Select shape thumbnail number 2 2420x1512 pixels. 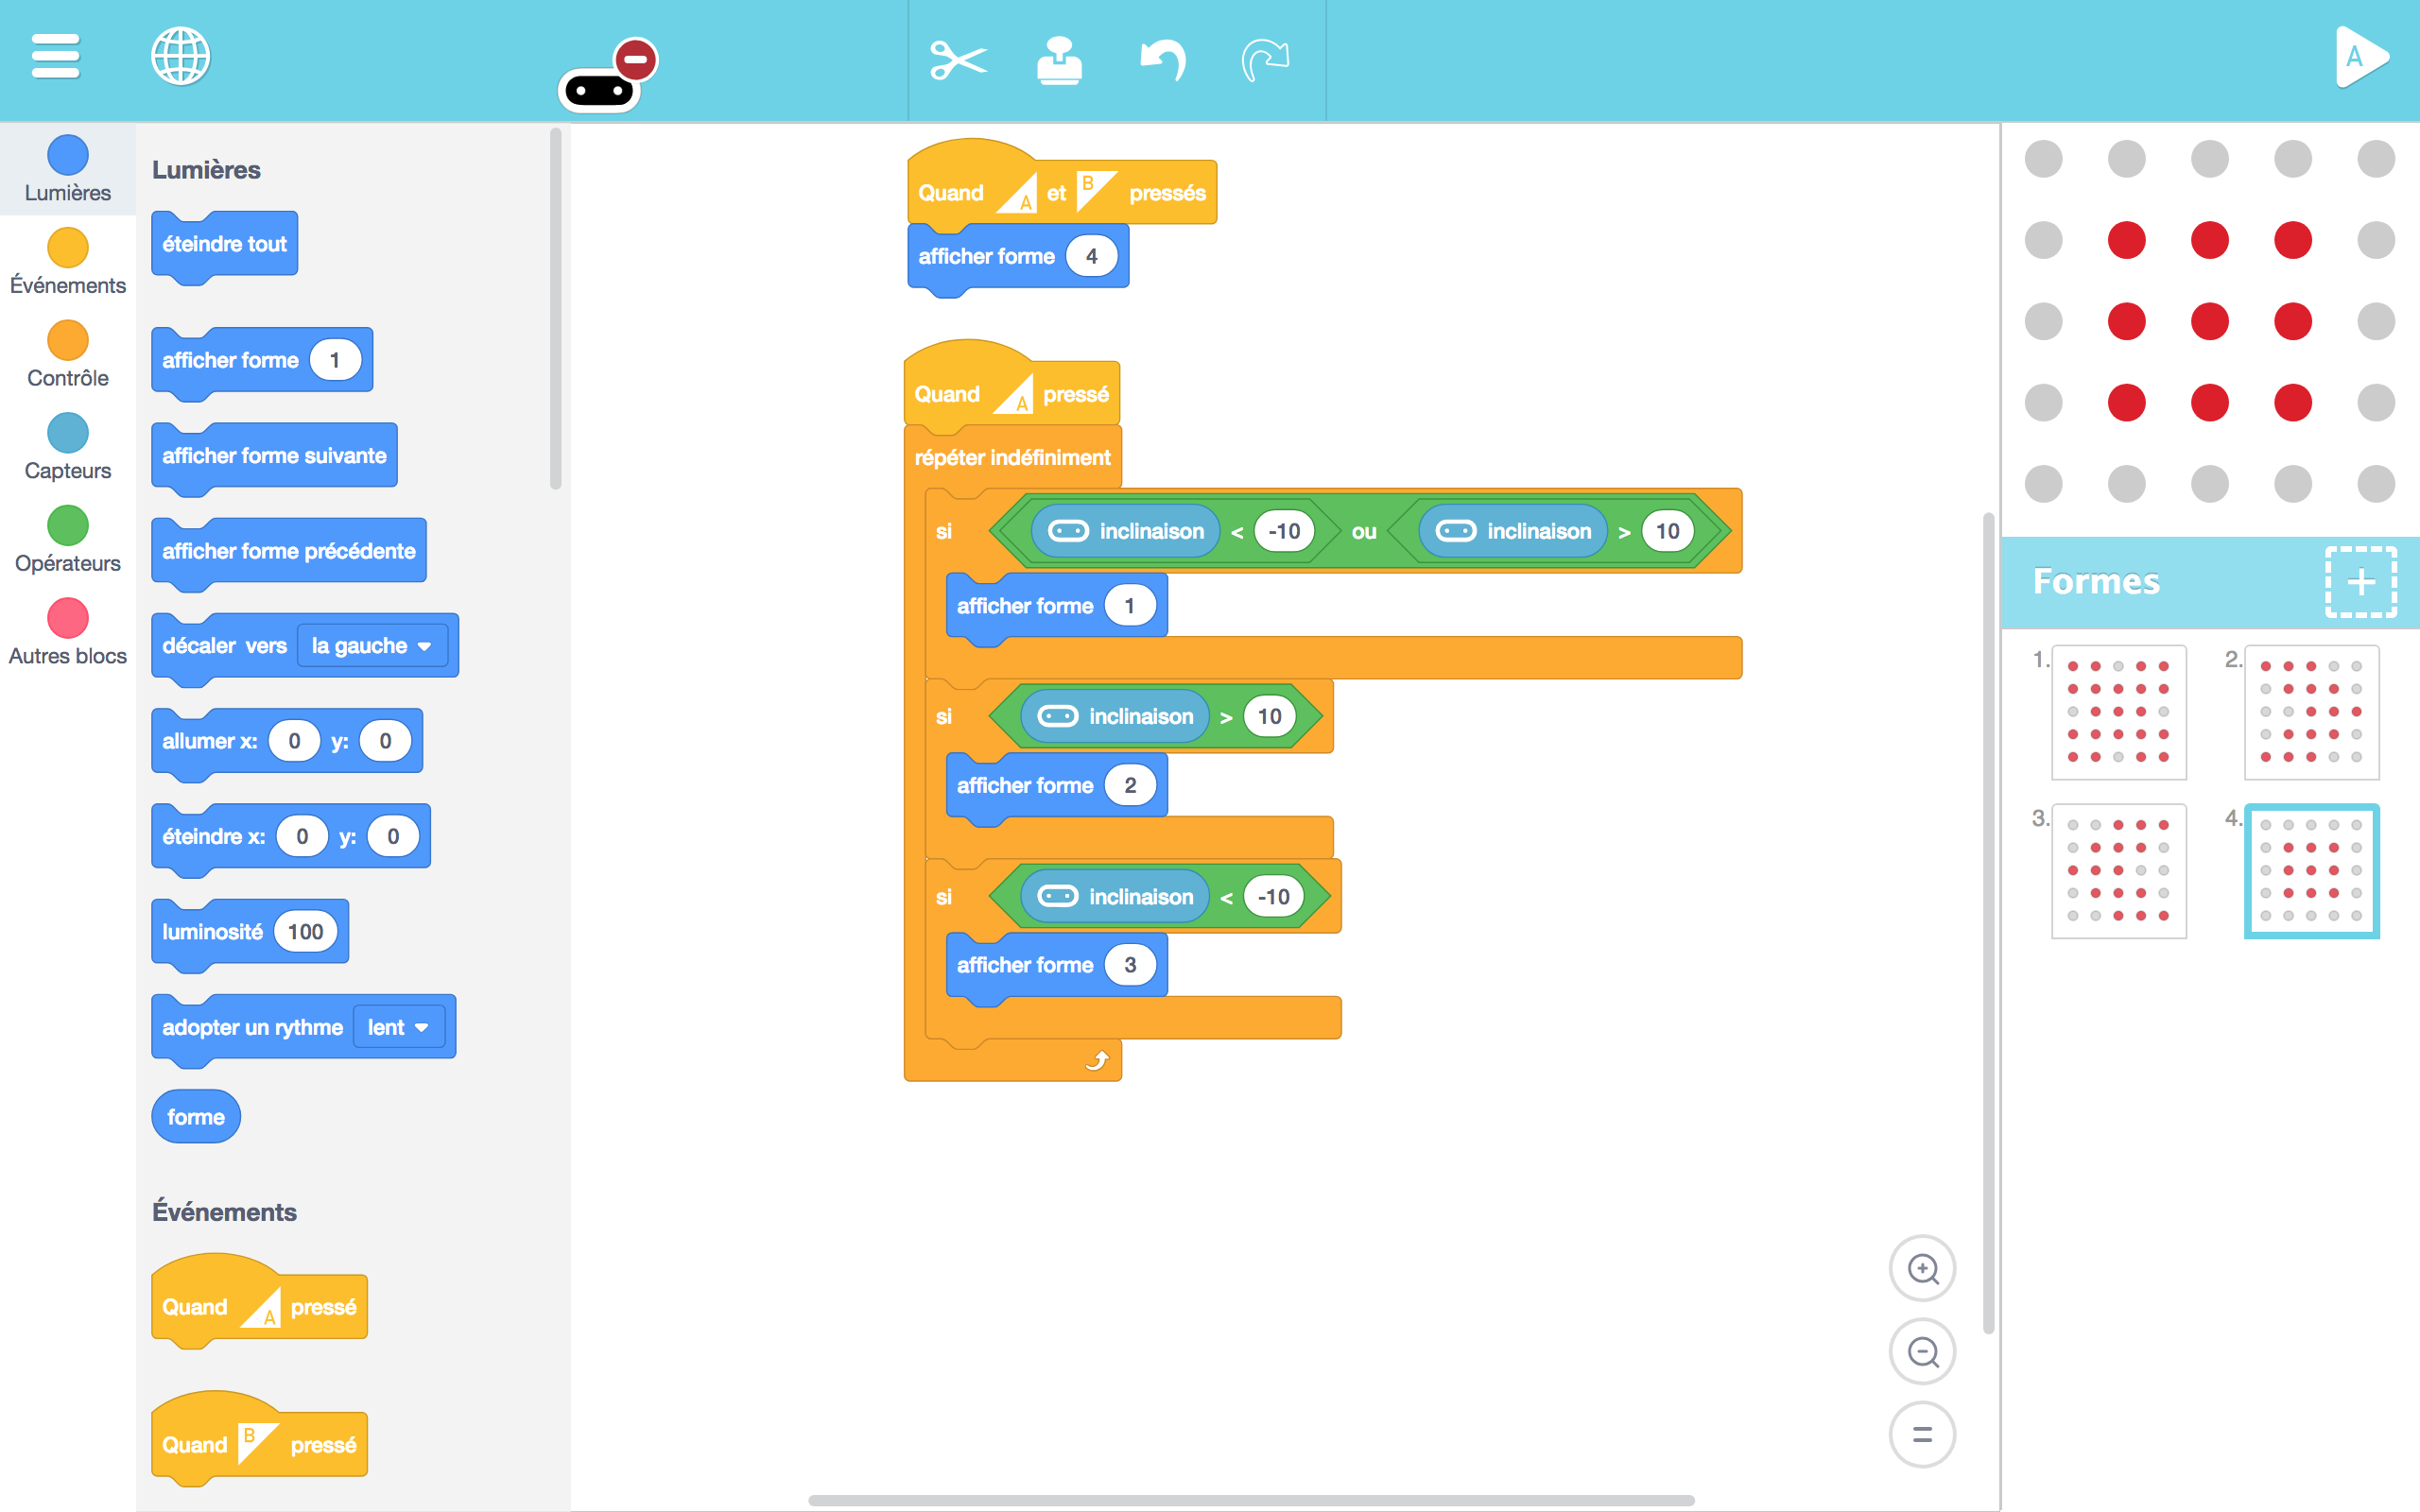click(x=2310, y=712)
